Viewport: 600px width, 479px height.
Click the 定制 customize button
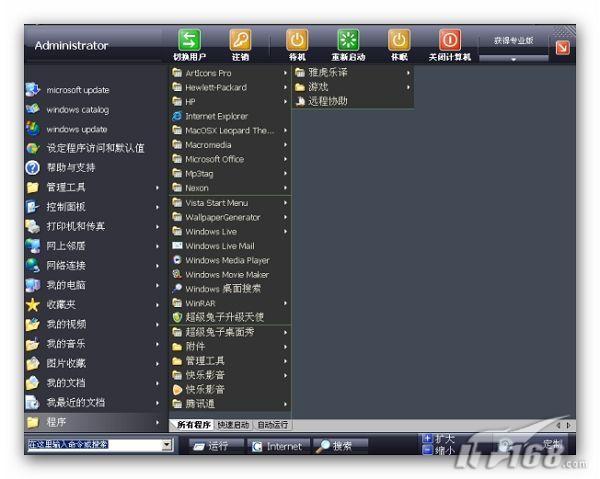[552, 444]
